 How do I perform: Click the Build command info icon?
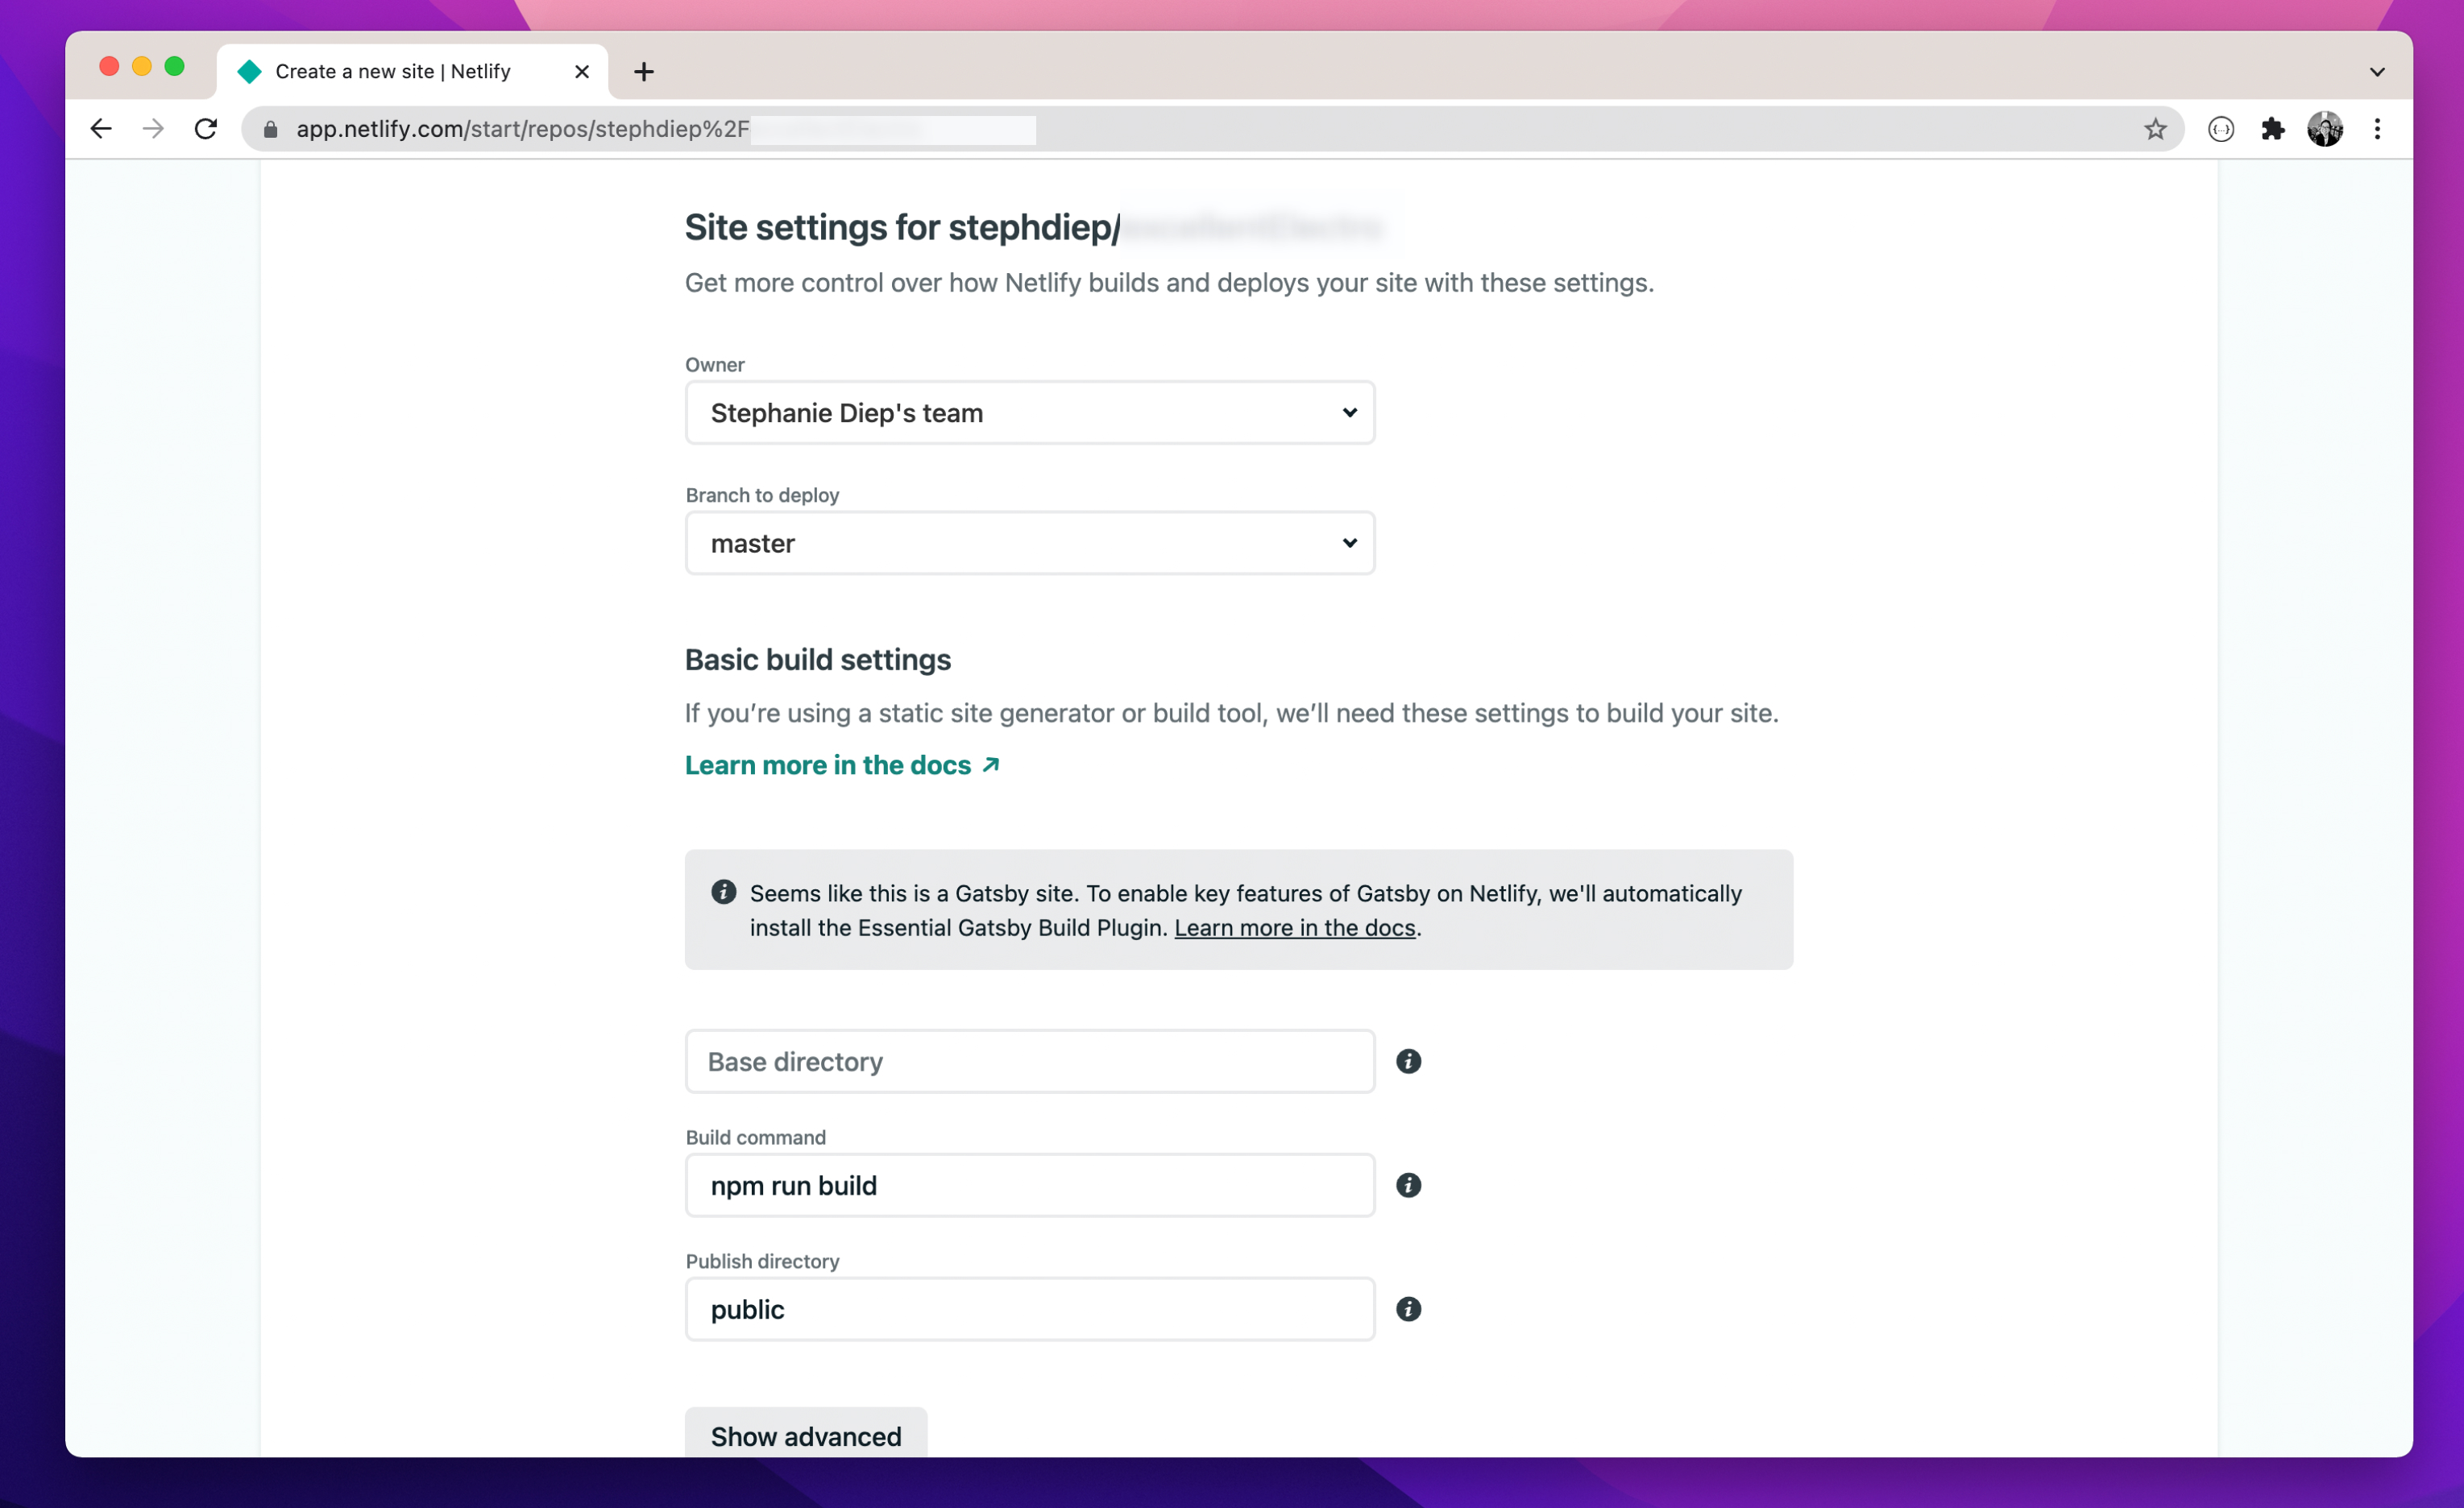(1408, 1185)
